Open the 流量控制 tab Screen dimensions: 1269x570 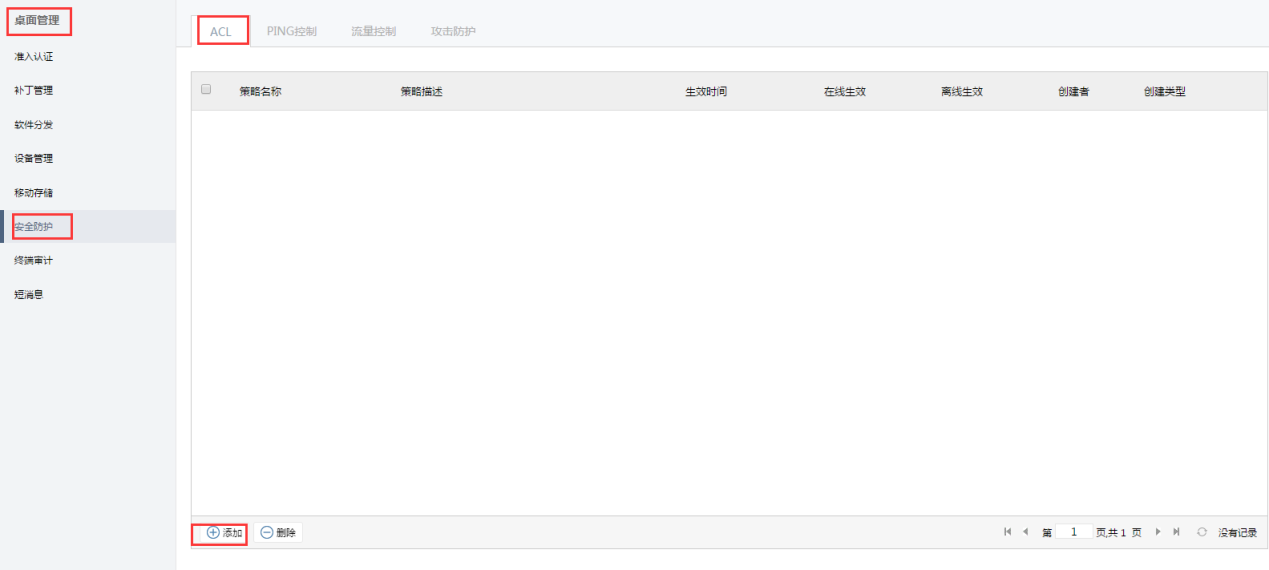(x=373, y=31)
